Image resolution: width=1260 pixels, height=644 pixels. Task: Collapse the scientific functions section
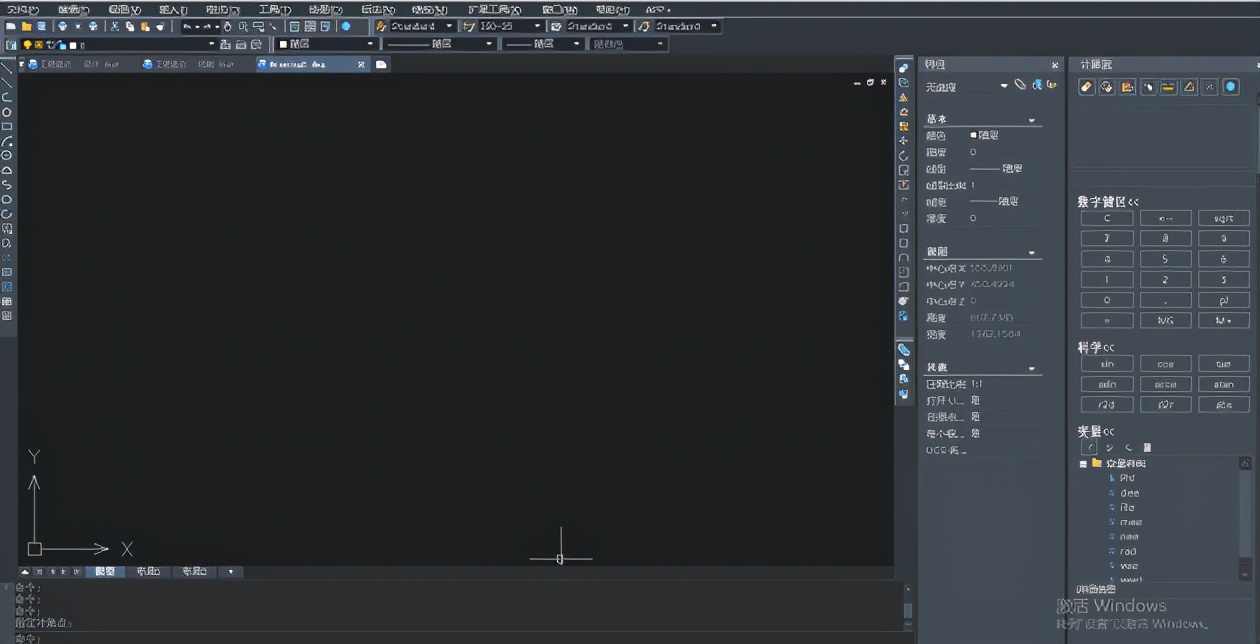tap(1109, 348)
